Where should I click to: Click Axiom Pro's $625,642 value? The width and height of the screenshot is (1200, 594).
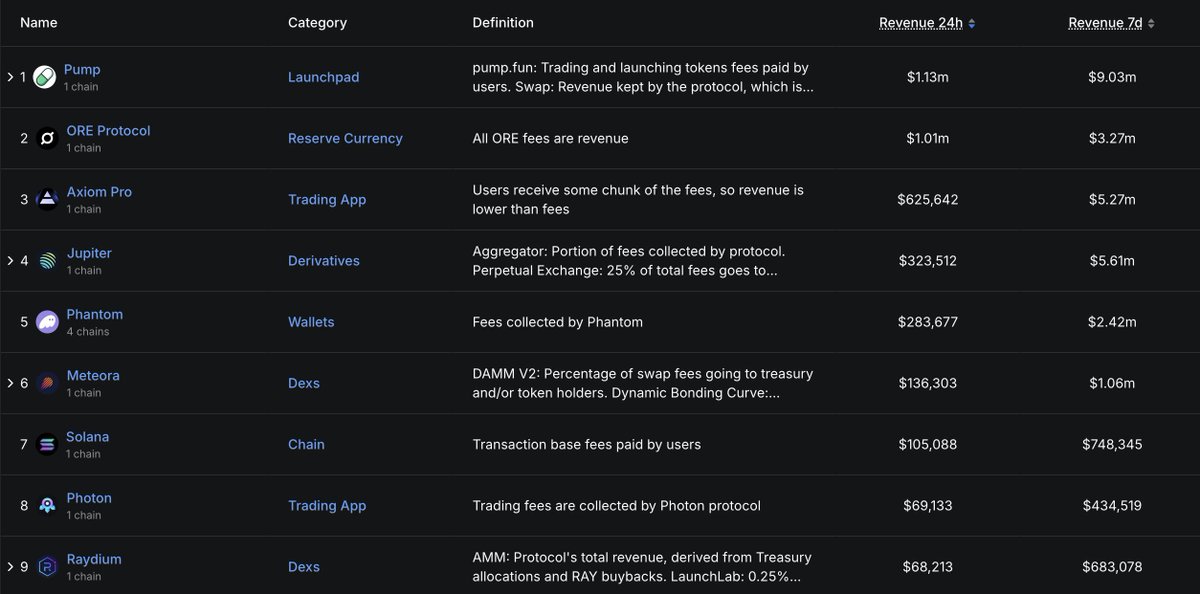pos(928,199)
